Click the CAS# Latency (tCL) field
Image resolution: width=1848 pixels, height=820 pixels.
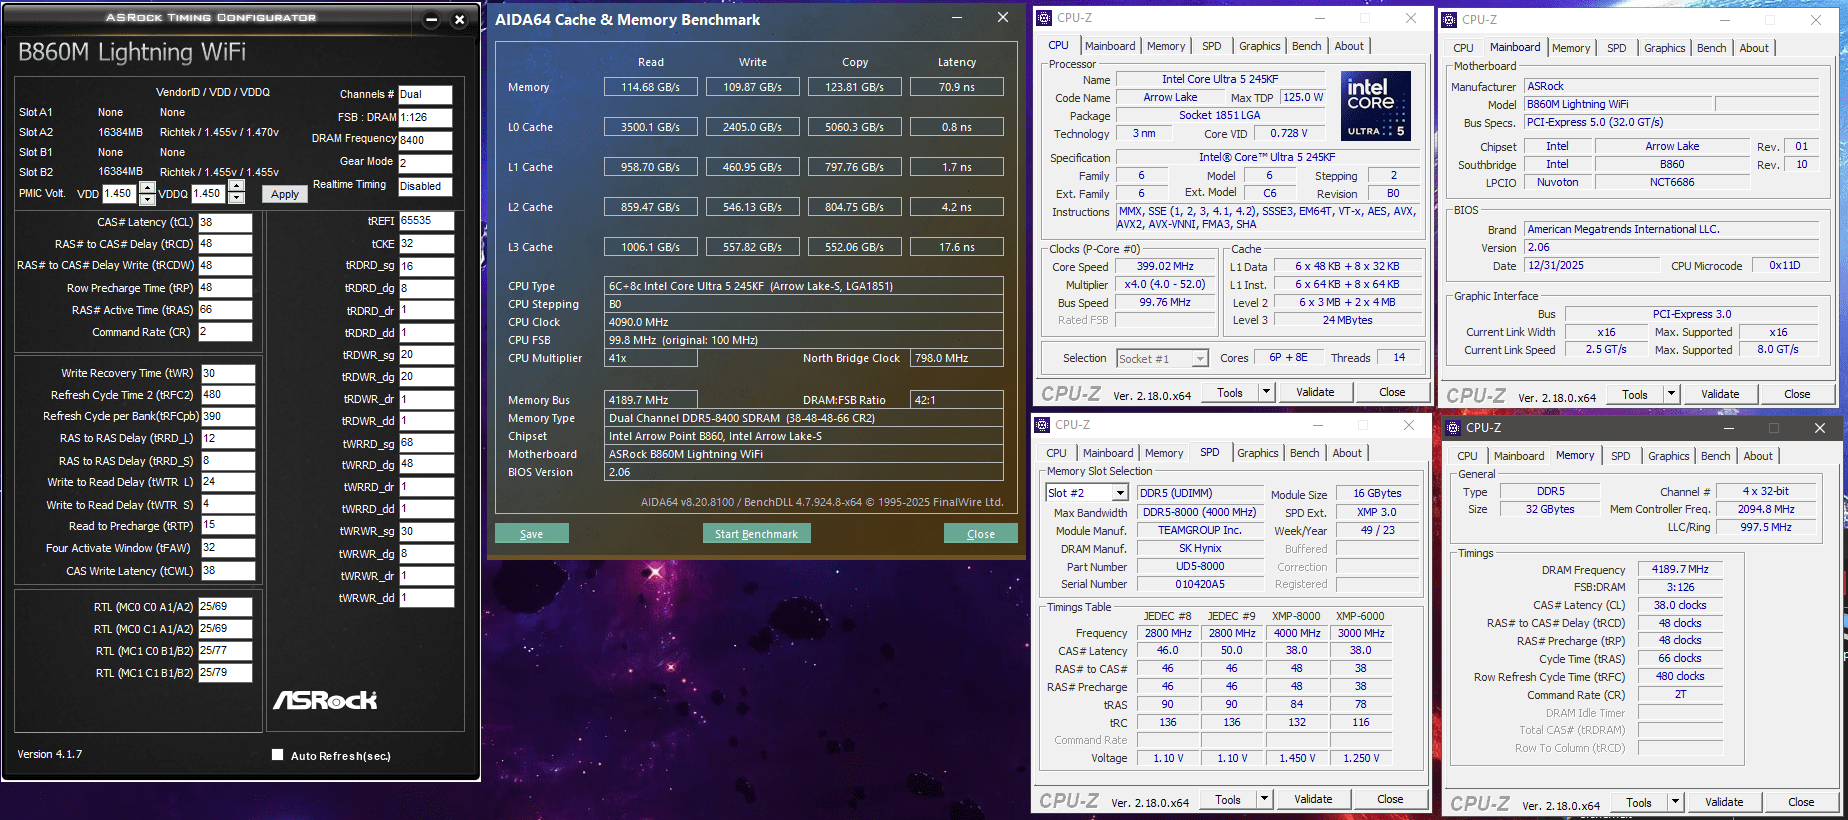point(225,222)
